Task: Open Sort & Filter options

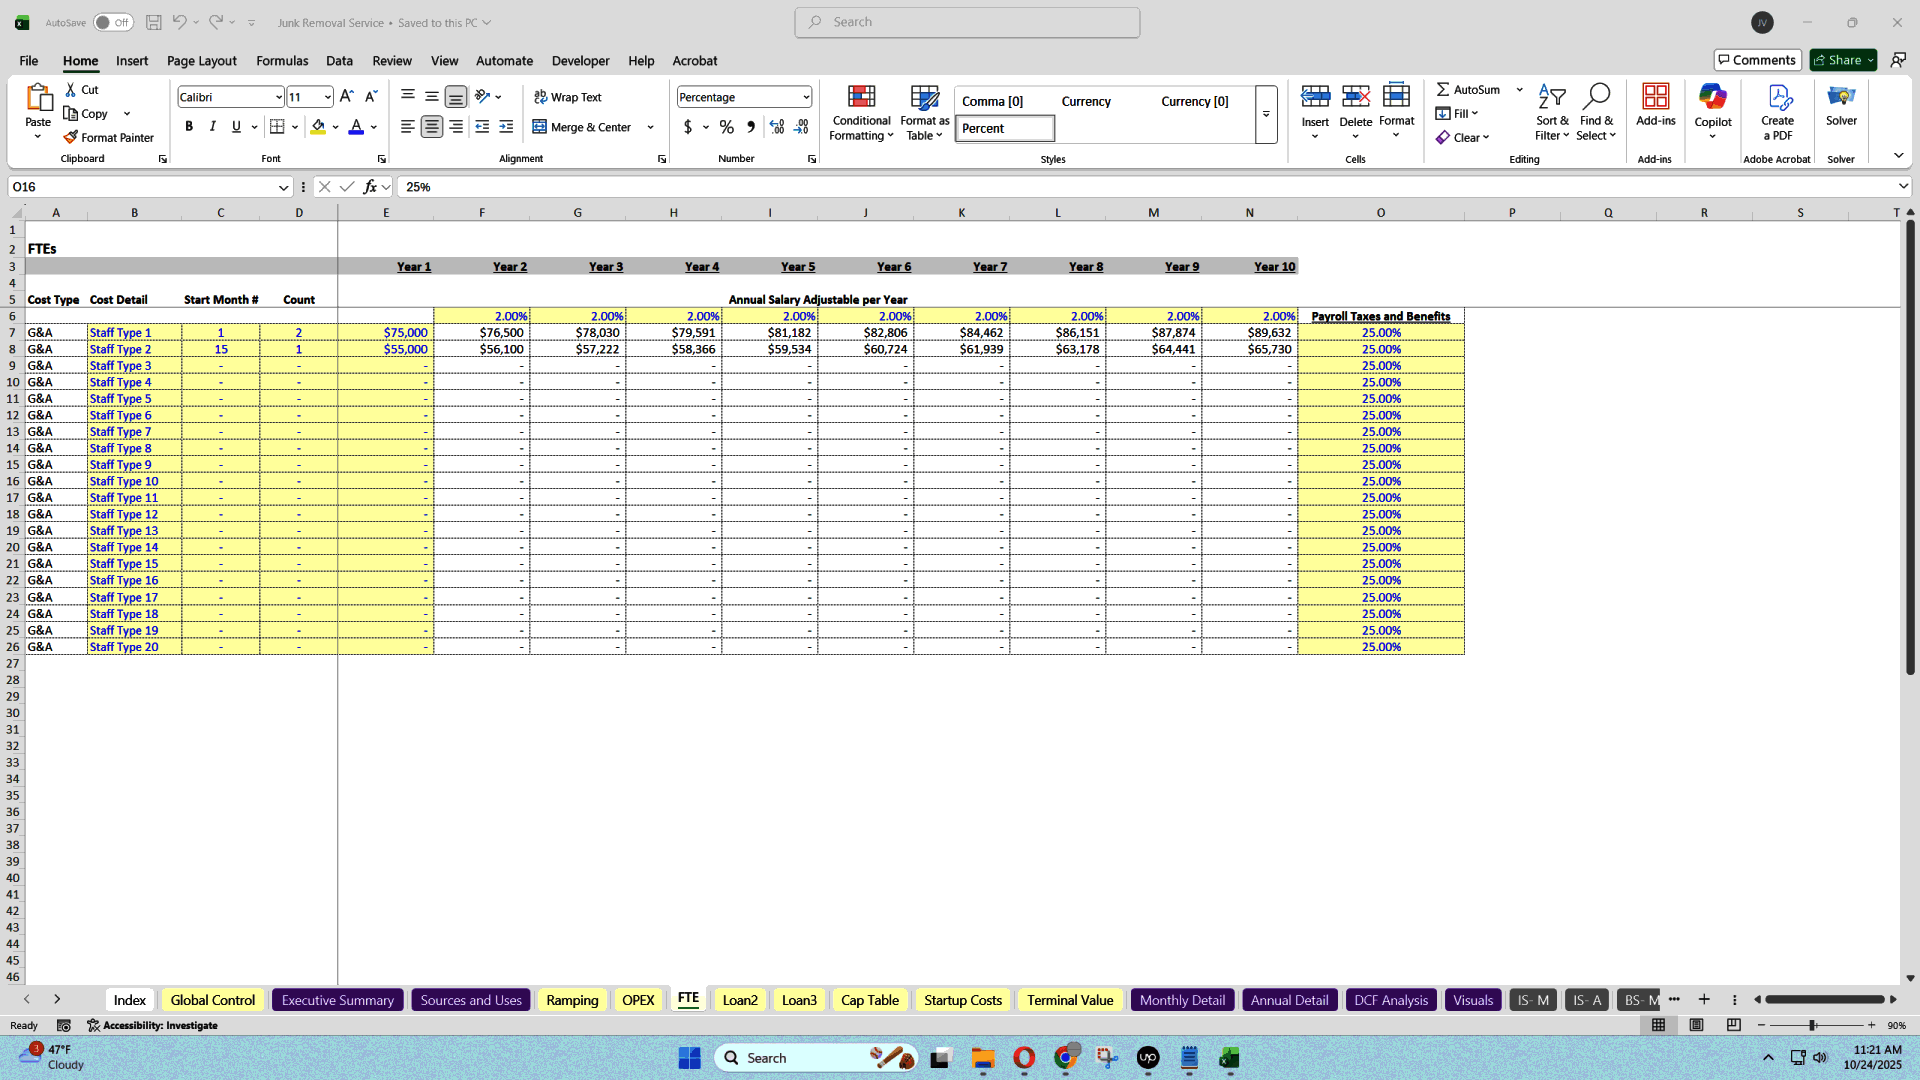Action: [x=1551, y=112]
